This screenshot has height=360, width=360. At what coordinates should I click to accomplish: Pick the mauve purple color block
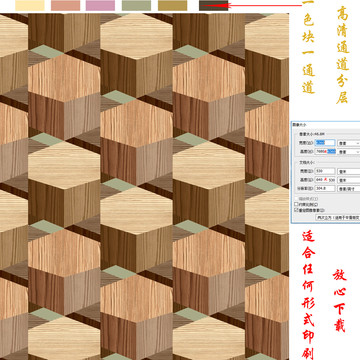coord(100,5)
